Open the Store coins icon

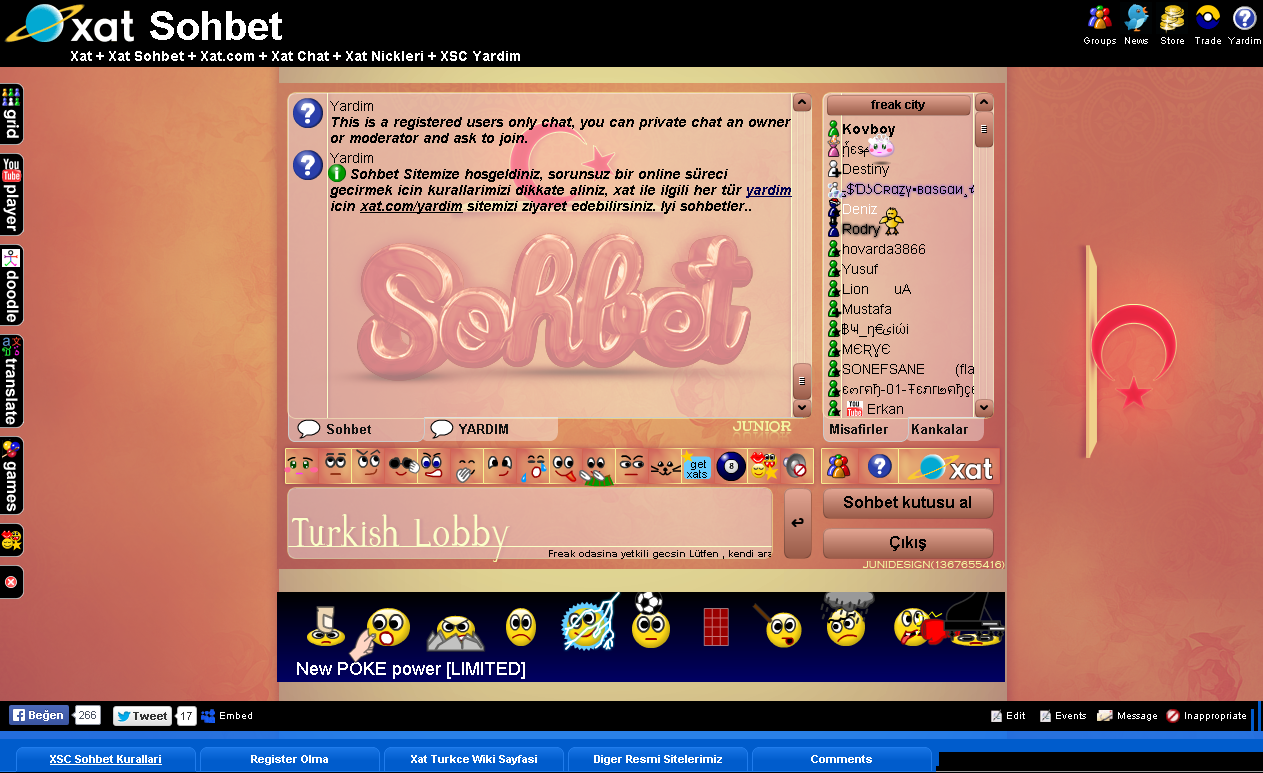[1172, 25]
